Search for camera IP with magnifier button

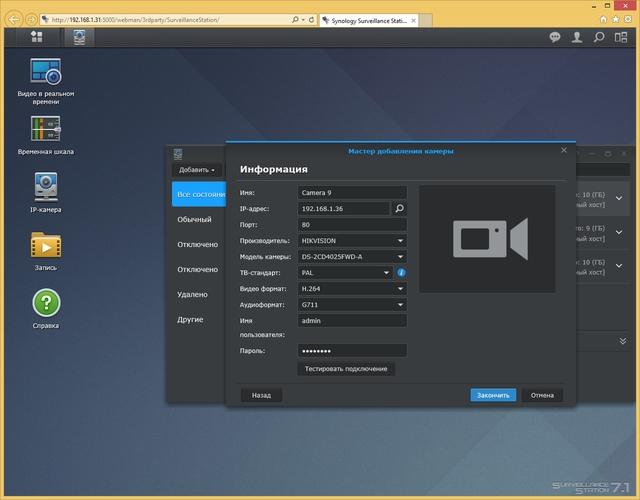click(399, 209)
